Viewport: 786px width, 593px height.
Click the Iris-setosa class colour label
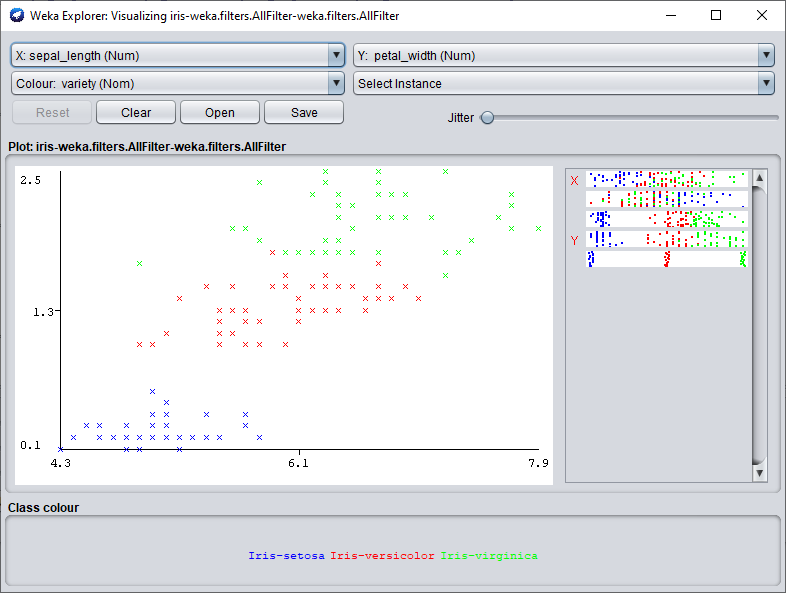click(286, 555)
